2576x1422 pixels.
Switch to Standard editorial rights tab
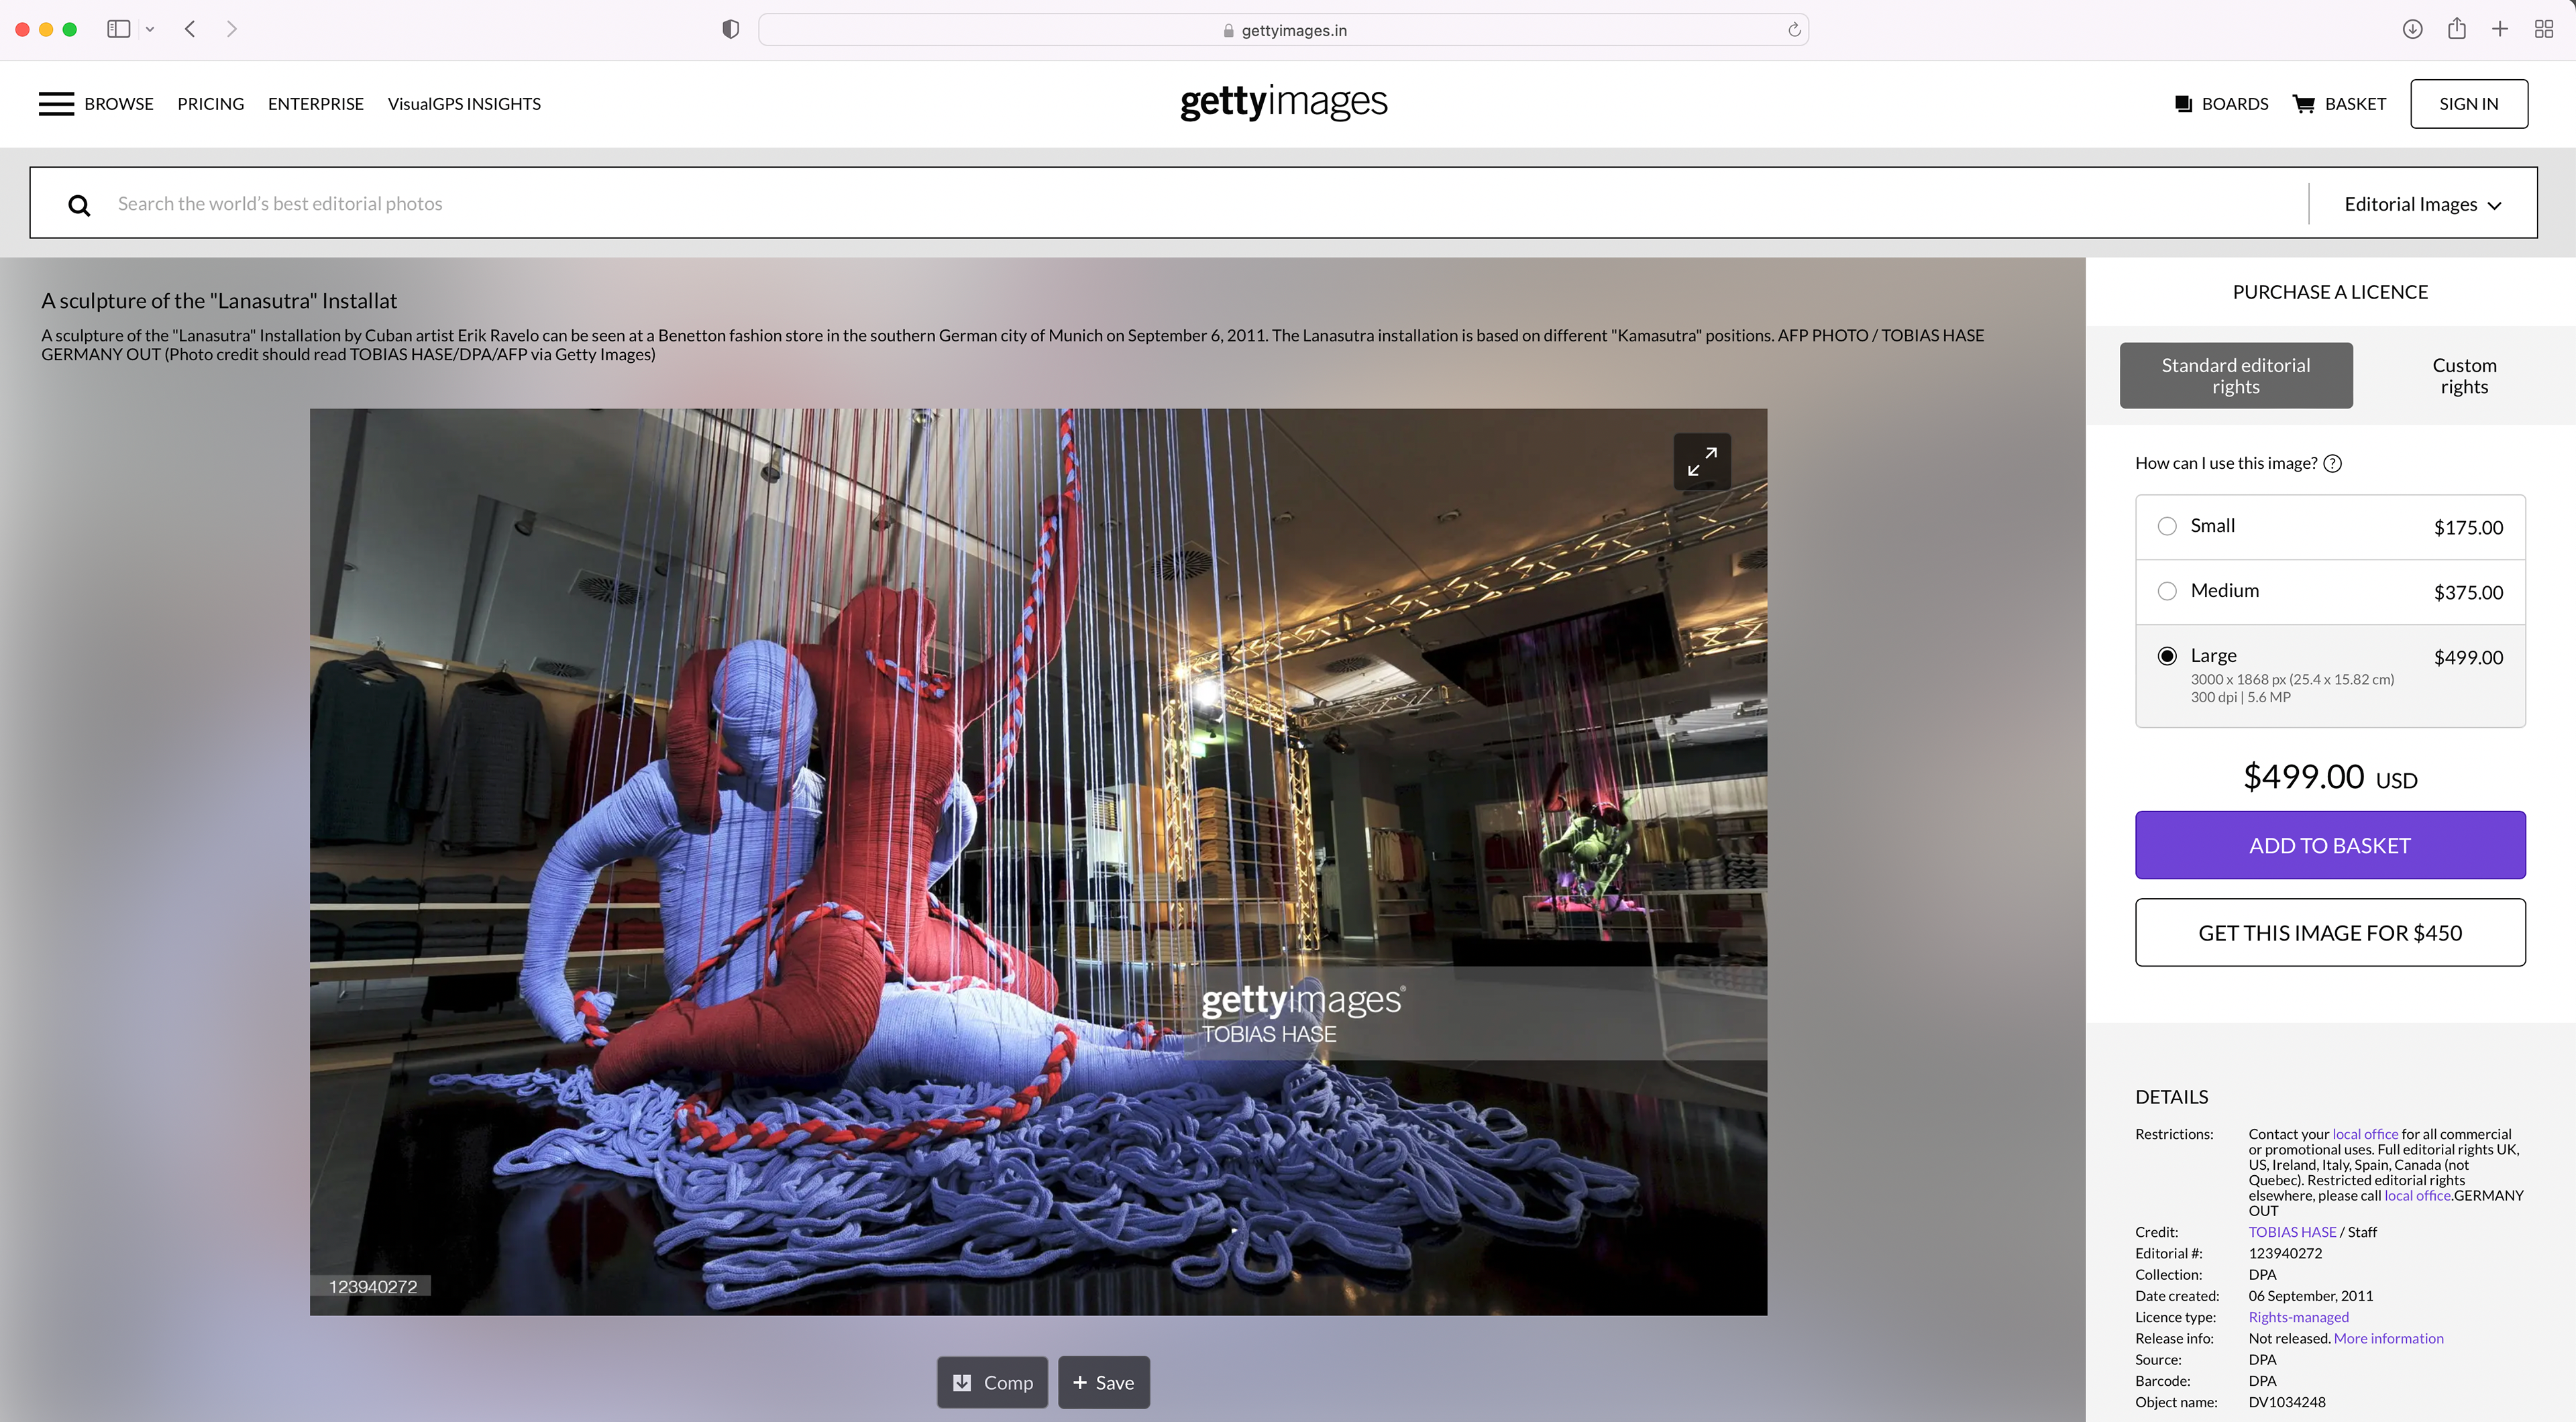pyautogui.click(x=2236, y=376)
